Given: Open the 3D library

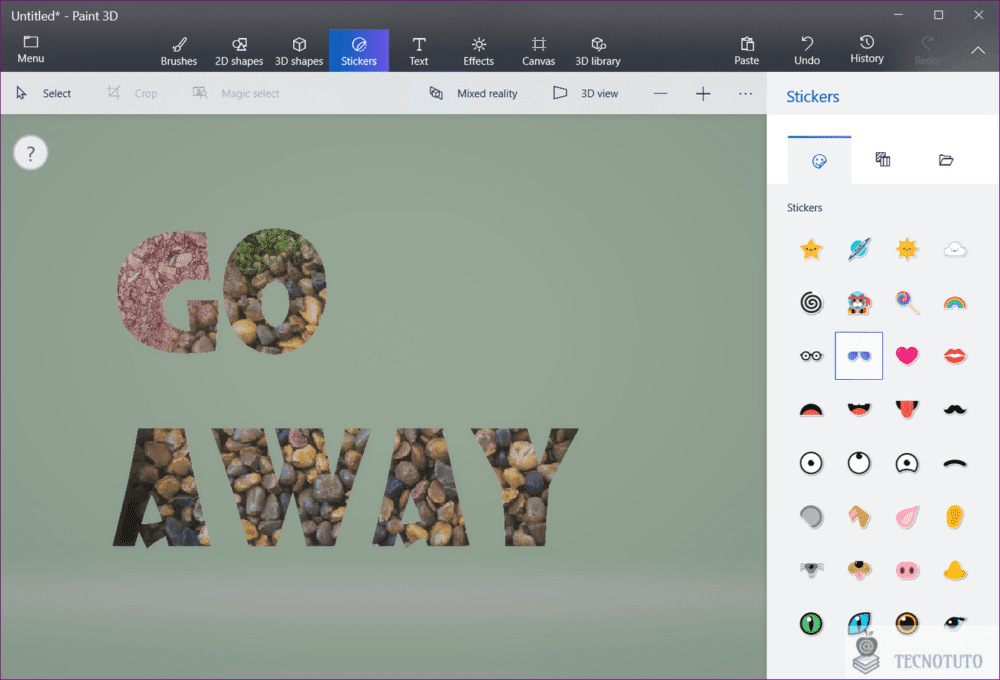Looking at the screenshot, I should (598, 51).
